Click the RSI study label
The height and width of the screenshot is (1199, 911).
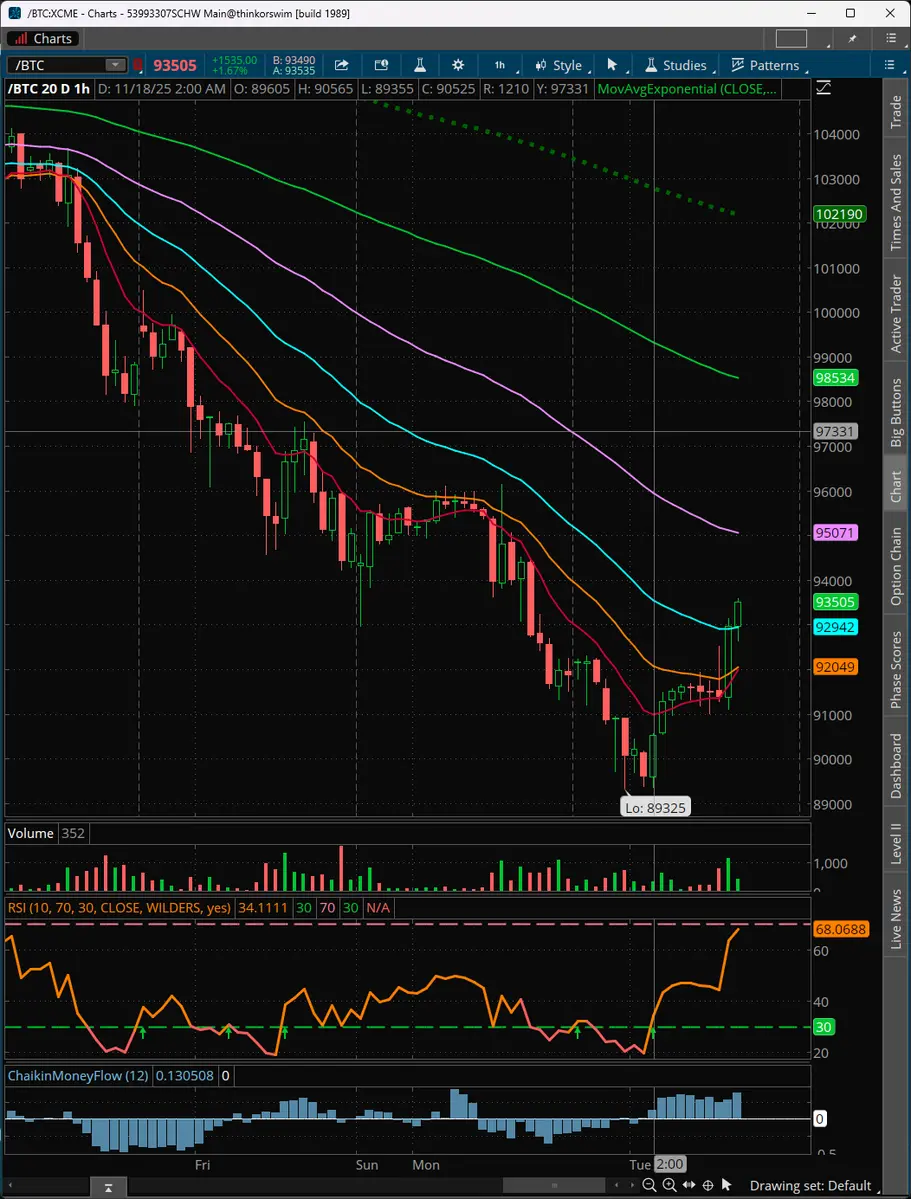pos(119,908)
